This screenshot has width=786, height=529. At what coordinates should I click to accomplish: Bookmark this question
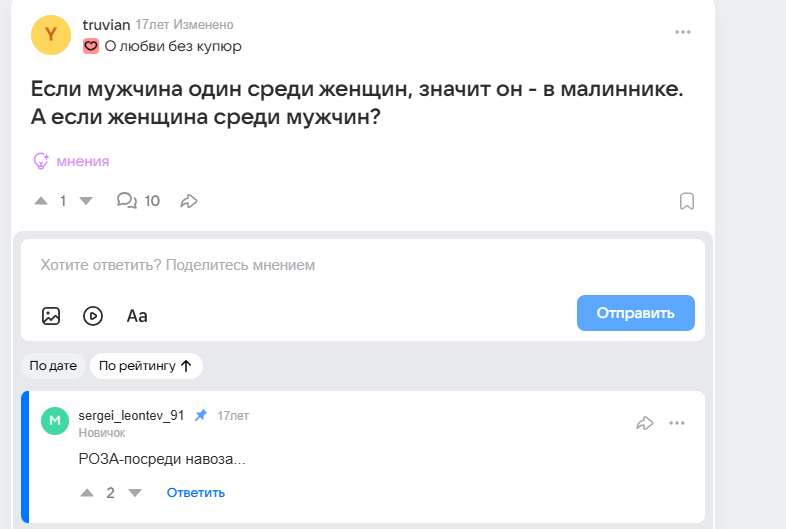coord(687,201)
